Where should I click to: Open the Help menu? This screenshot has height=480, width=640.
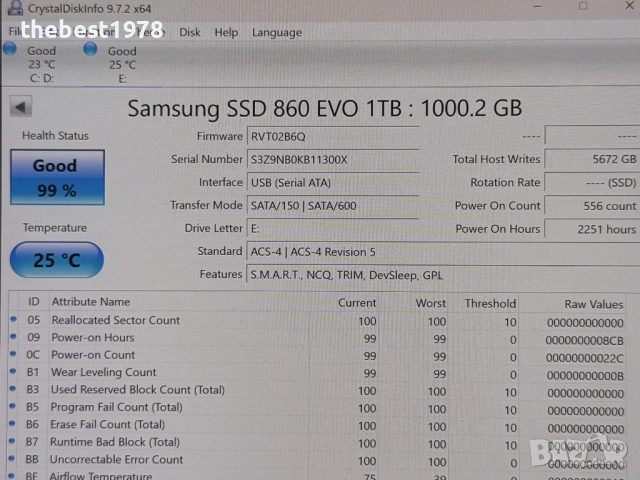click(226, 32)
